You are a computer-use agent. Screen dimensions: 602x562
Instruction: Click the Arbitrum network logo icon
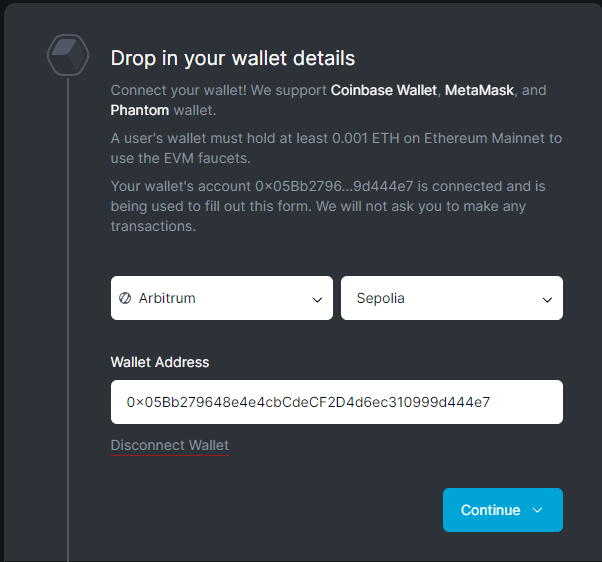[126, 298]
